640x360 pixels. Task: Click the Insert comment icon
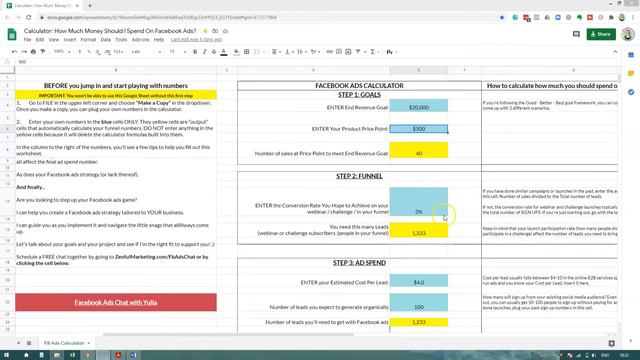(x=339, y=52)
